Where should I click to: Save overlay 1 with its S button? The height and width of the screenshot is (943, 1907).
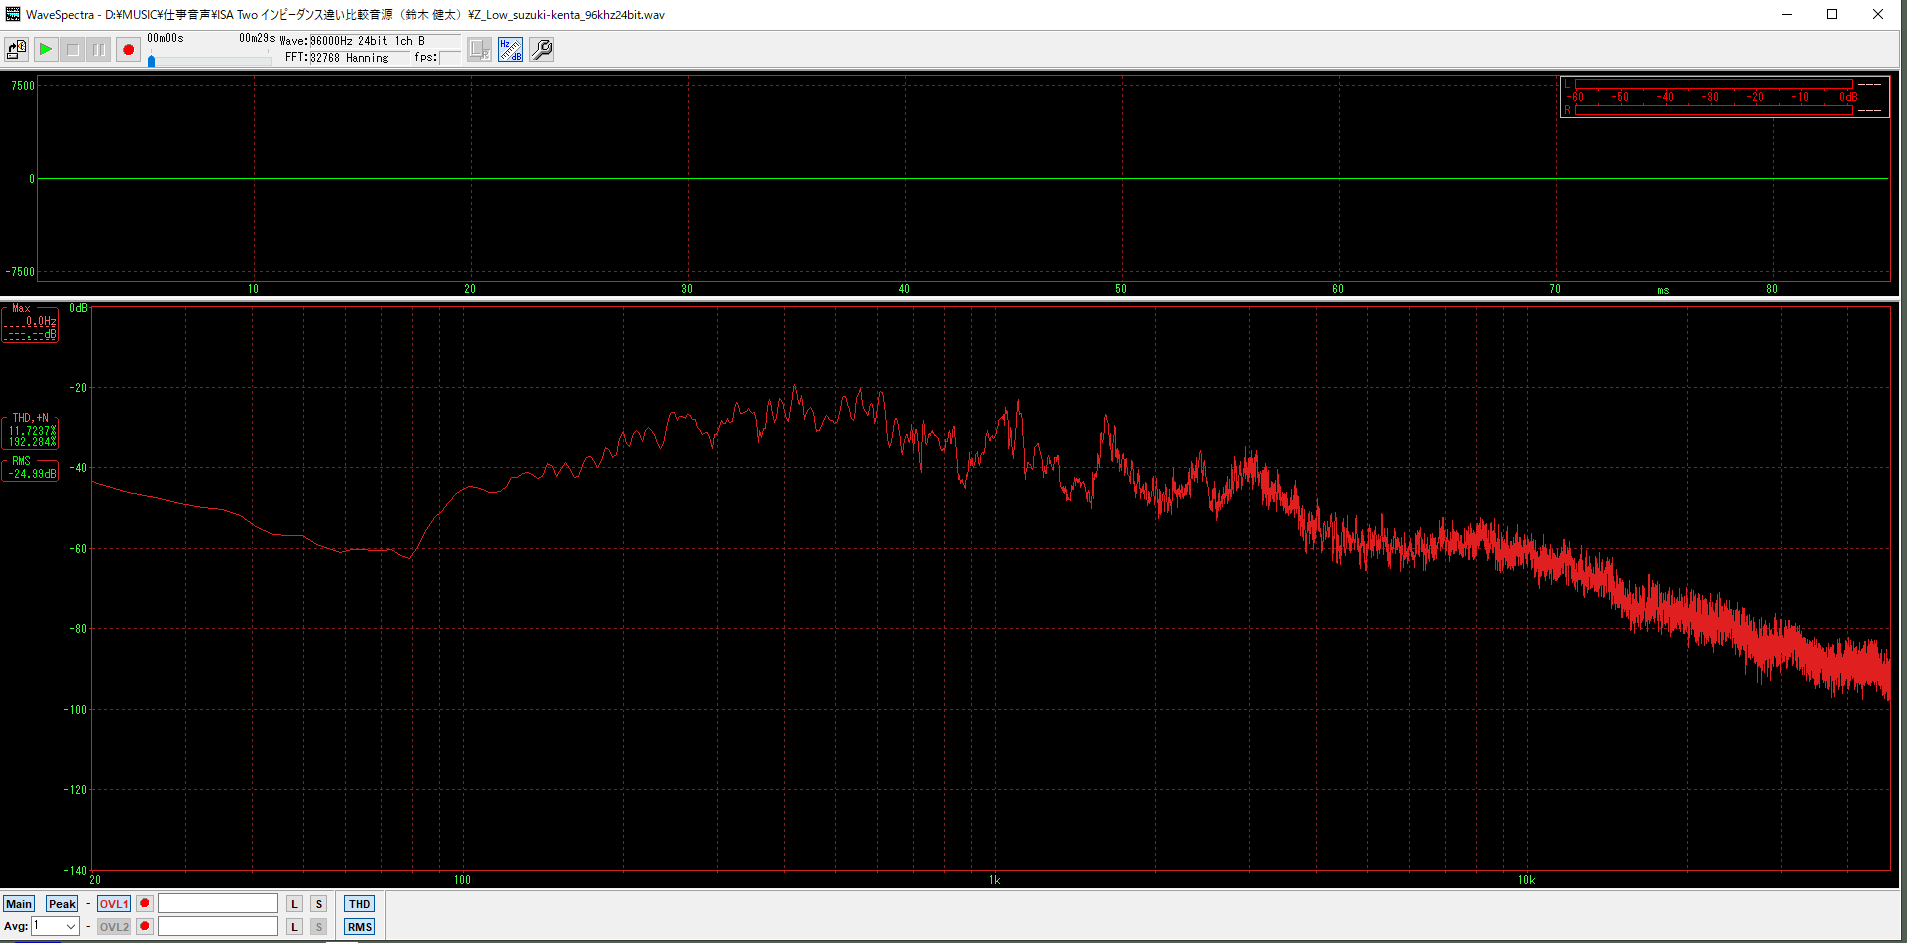tap(319, 904)
